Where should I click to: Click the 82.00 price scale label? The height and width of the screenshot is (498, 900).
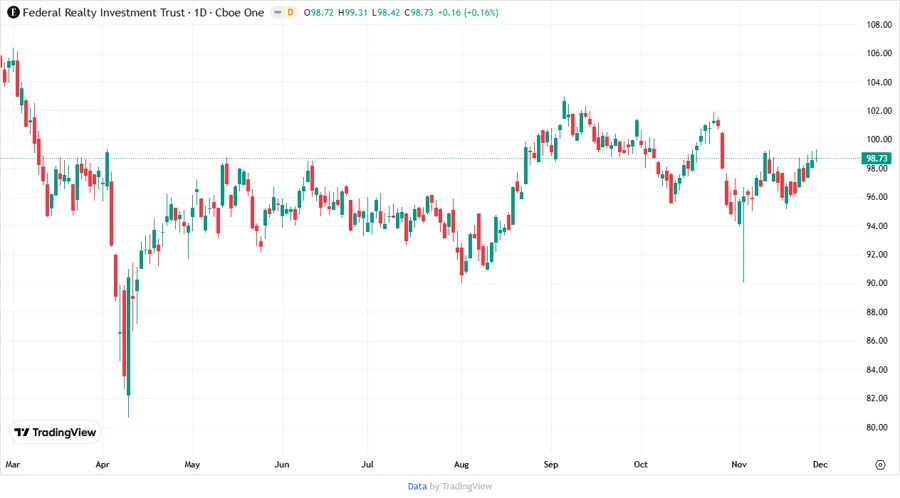879,398
